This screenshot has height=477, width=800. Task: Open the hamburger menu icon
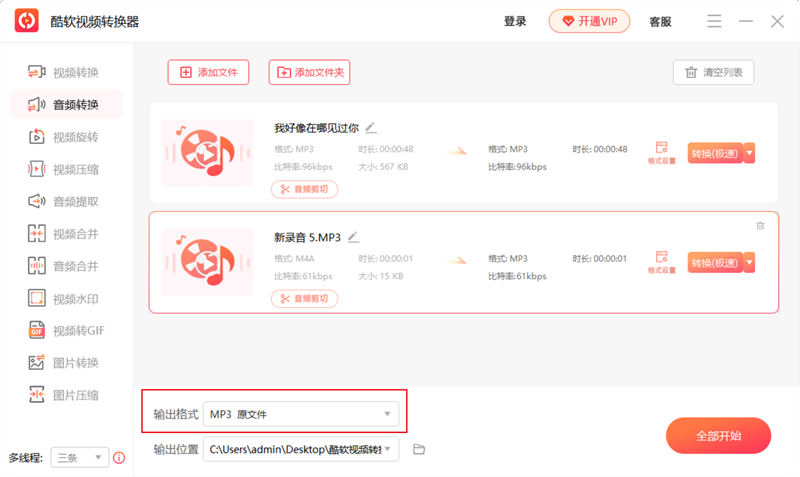tap(714, 21)
